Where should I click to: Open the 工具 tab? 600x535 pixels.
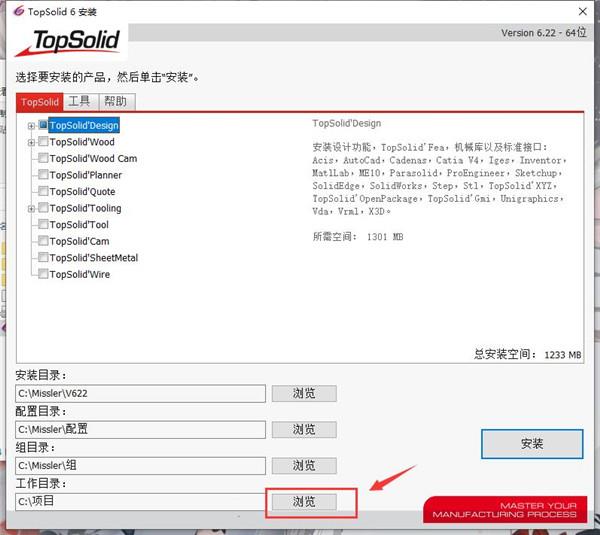pos(81,102)
